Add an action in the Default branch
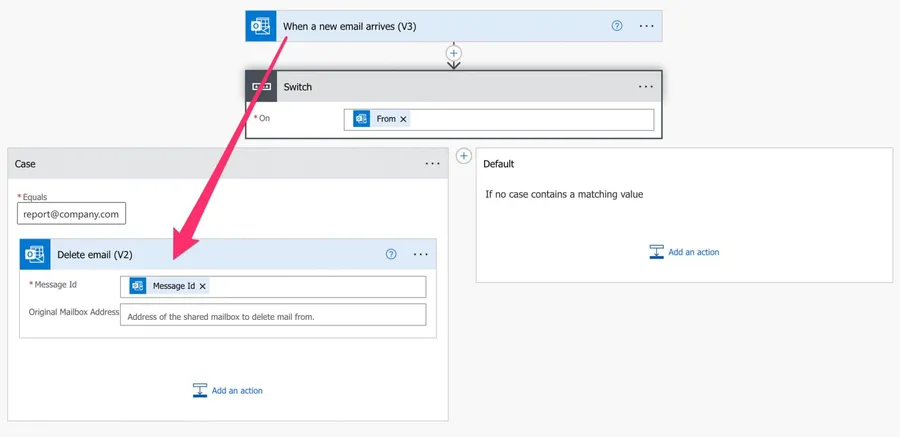The height and width of the screenshot is (437, 900). click(x=684, y=252)
